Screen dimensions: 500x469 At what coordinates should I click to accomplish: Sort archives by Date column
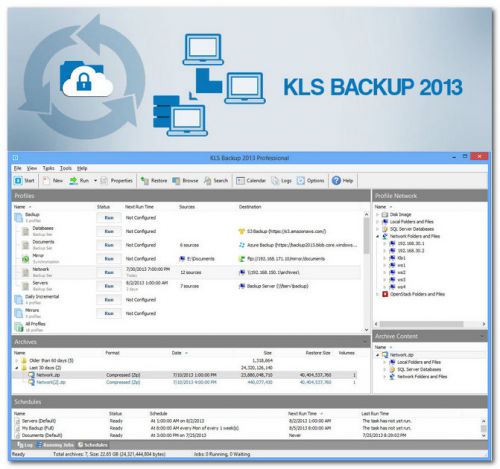click(x=177, y=353)
